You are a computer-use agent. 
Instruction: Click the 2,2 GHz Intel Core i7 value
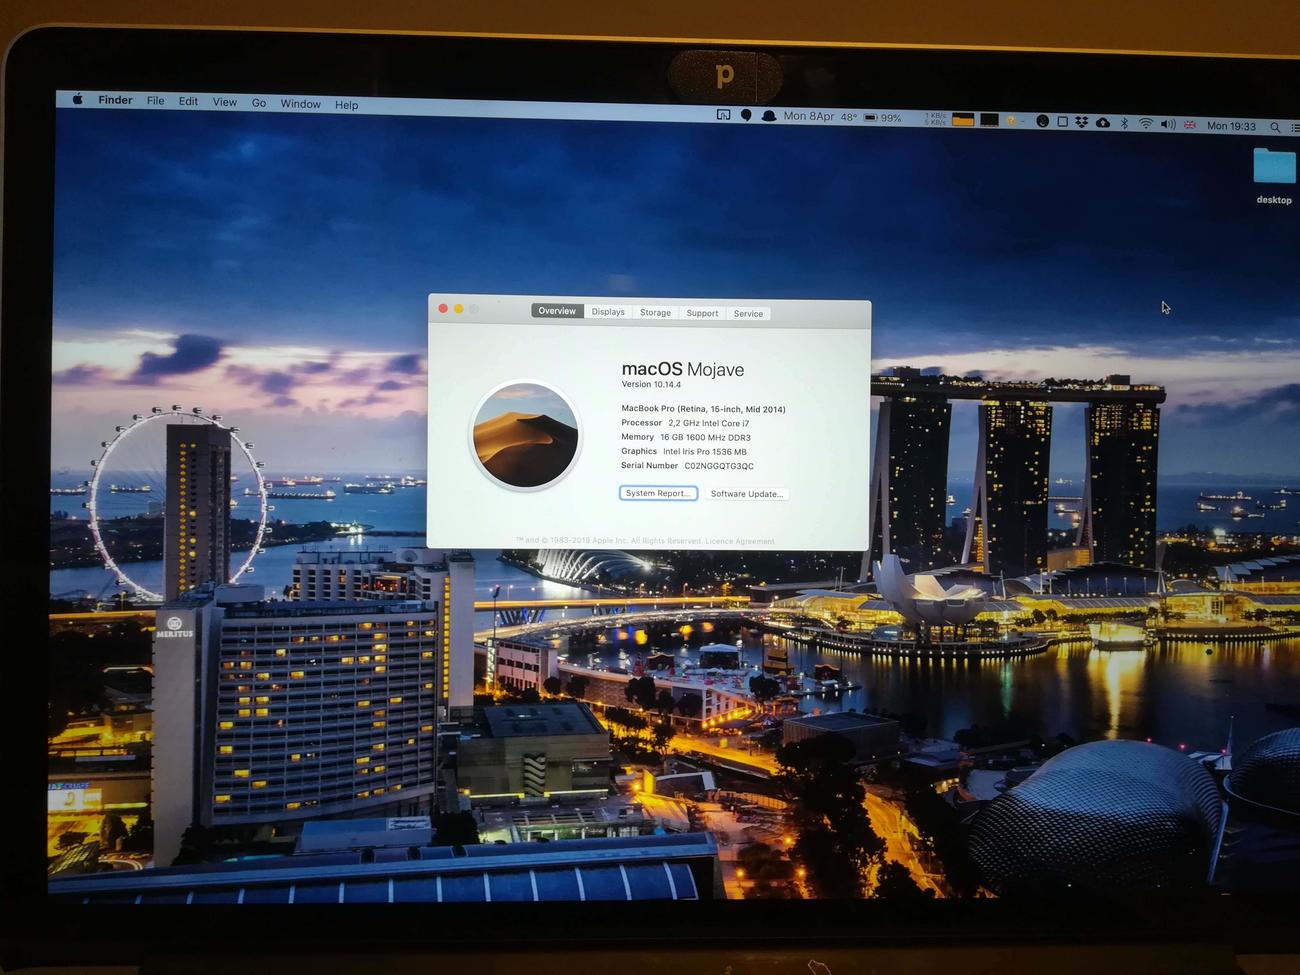[x=709, y=423]
